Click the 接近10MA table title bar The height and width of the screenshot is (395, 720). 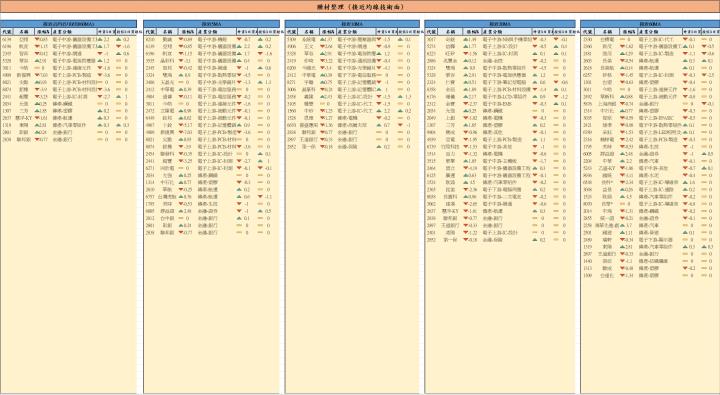click(x=352, y=23)
